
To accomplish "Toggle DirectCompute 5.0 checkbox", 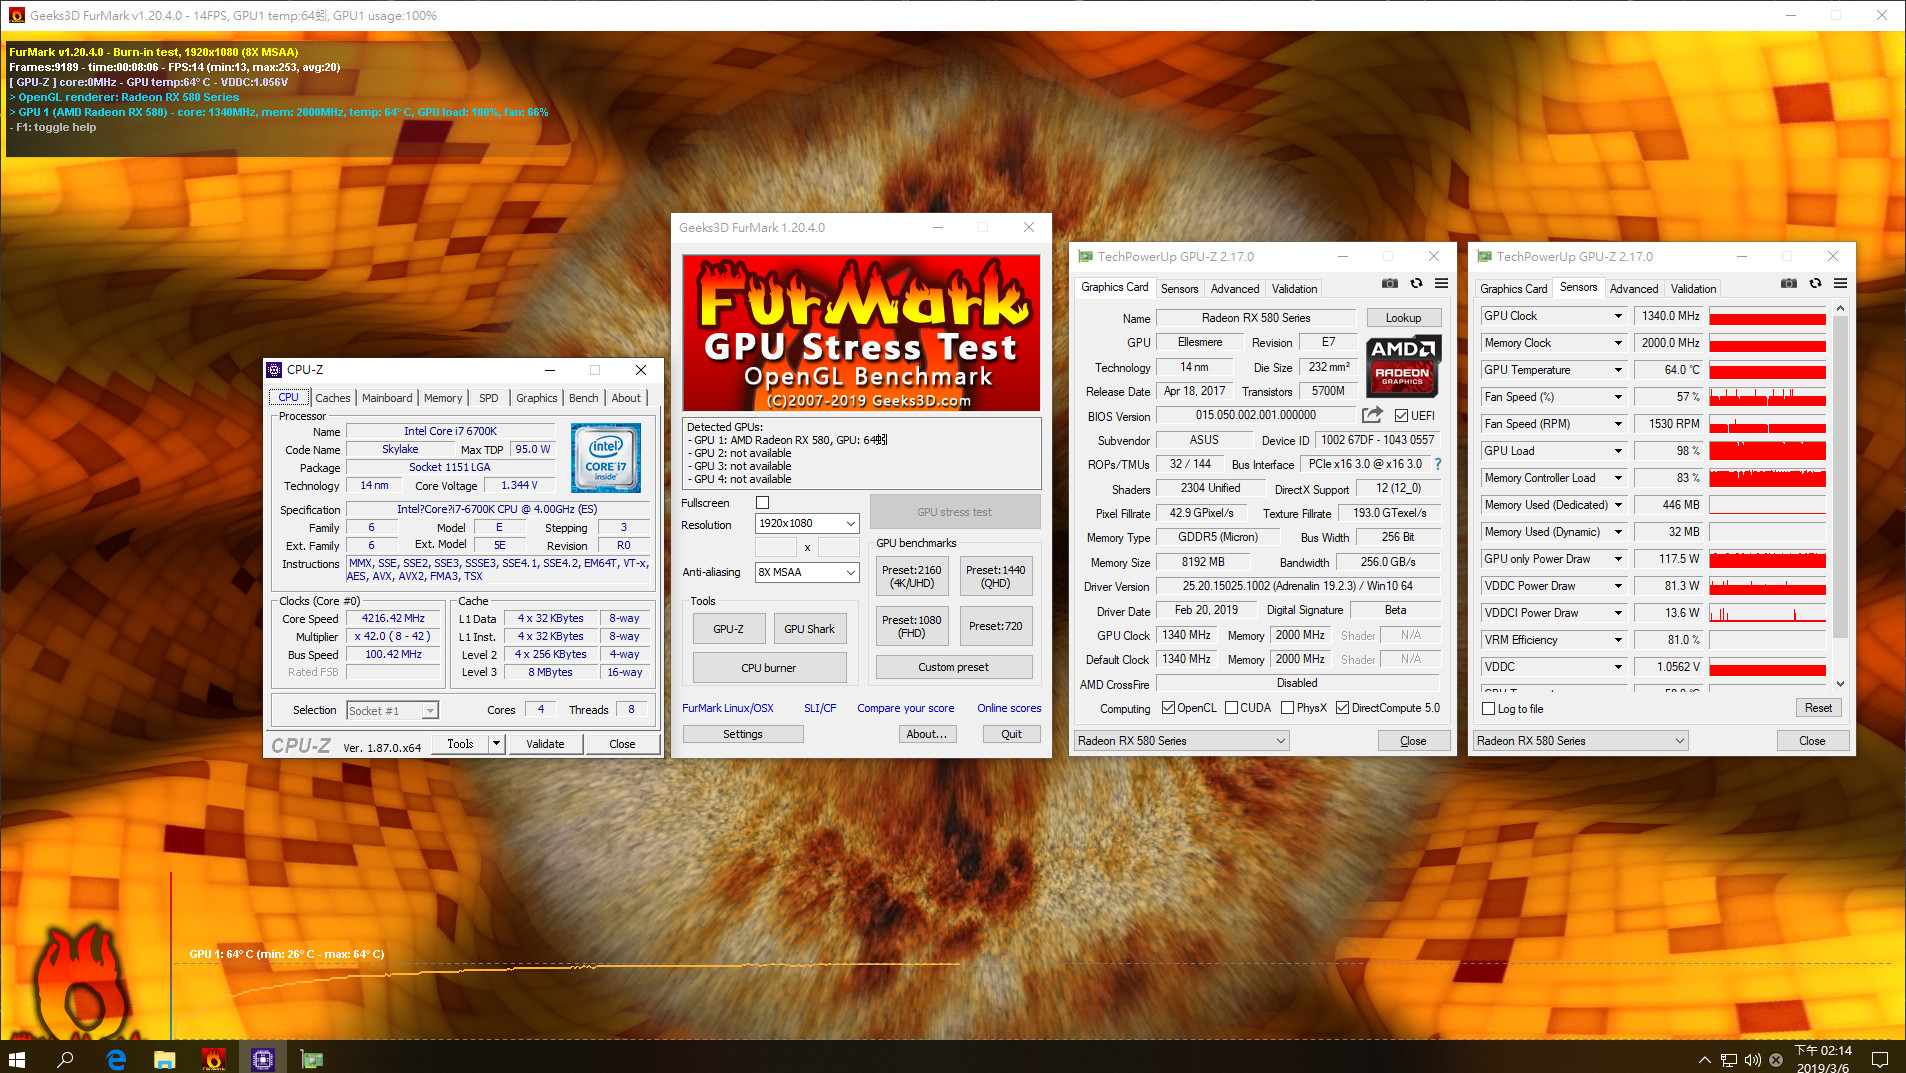I will coord(1342,708).
